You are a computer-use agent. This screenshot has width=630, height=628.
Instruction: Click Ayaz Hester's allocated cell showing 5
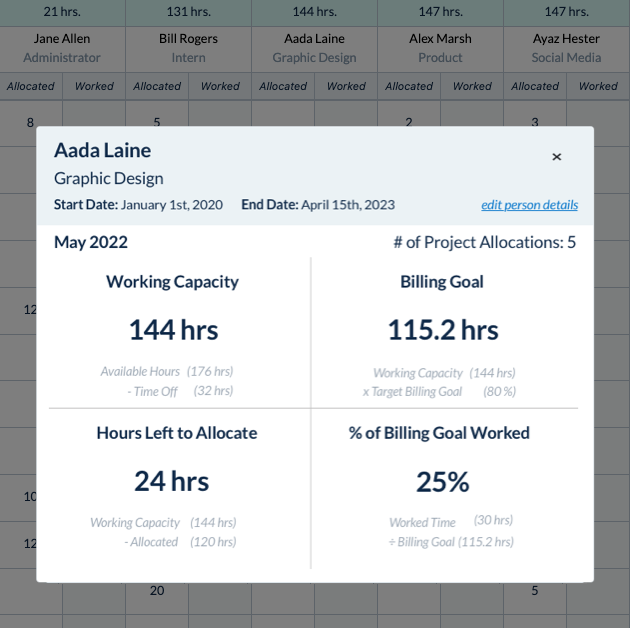pyautogui.click(x=534, y=591)
